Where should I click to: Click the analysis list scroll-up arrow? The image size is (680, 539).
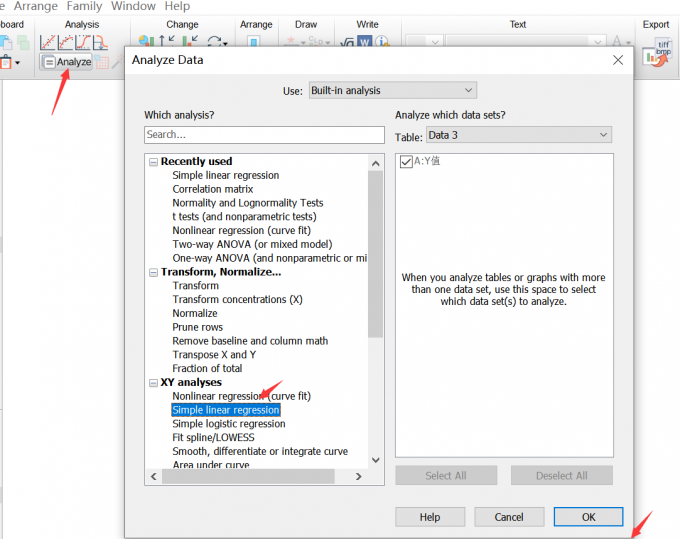tap(376, 163)
